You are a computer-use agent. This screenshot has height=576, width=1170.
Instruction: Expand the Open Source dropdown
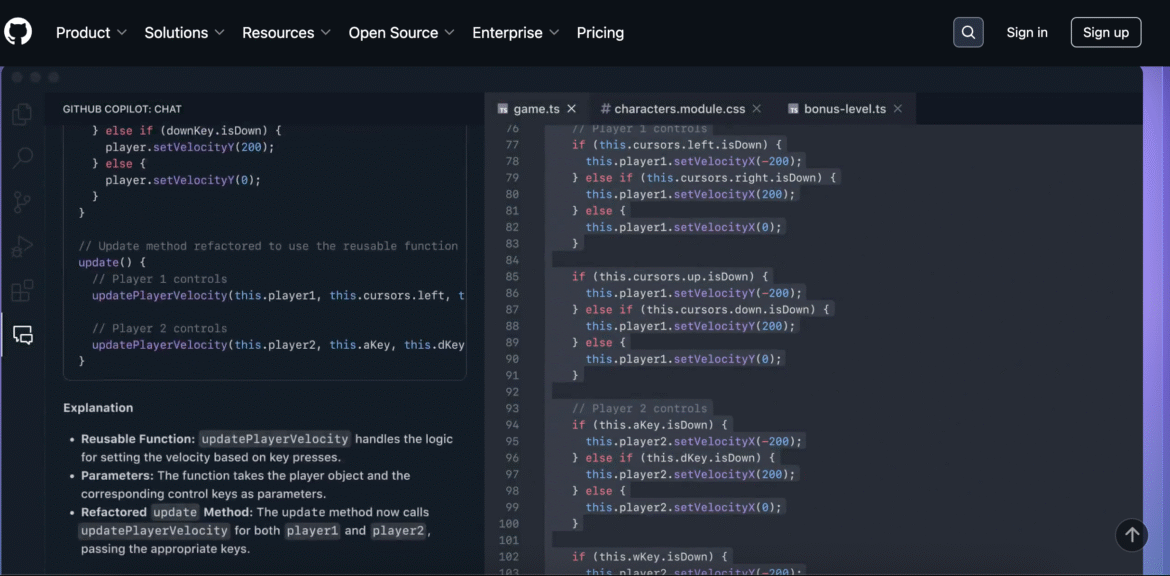tap(401, 32)
